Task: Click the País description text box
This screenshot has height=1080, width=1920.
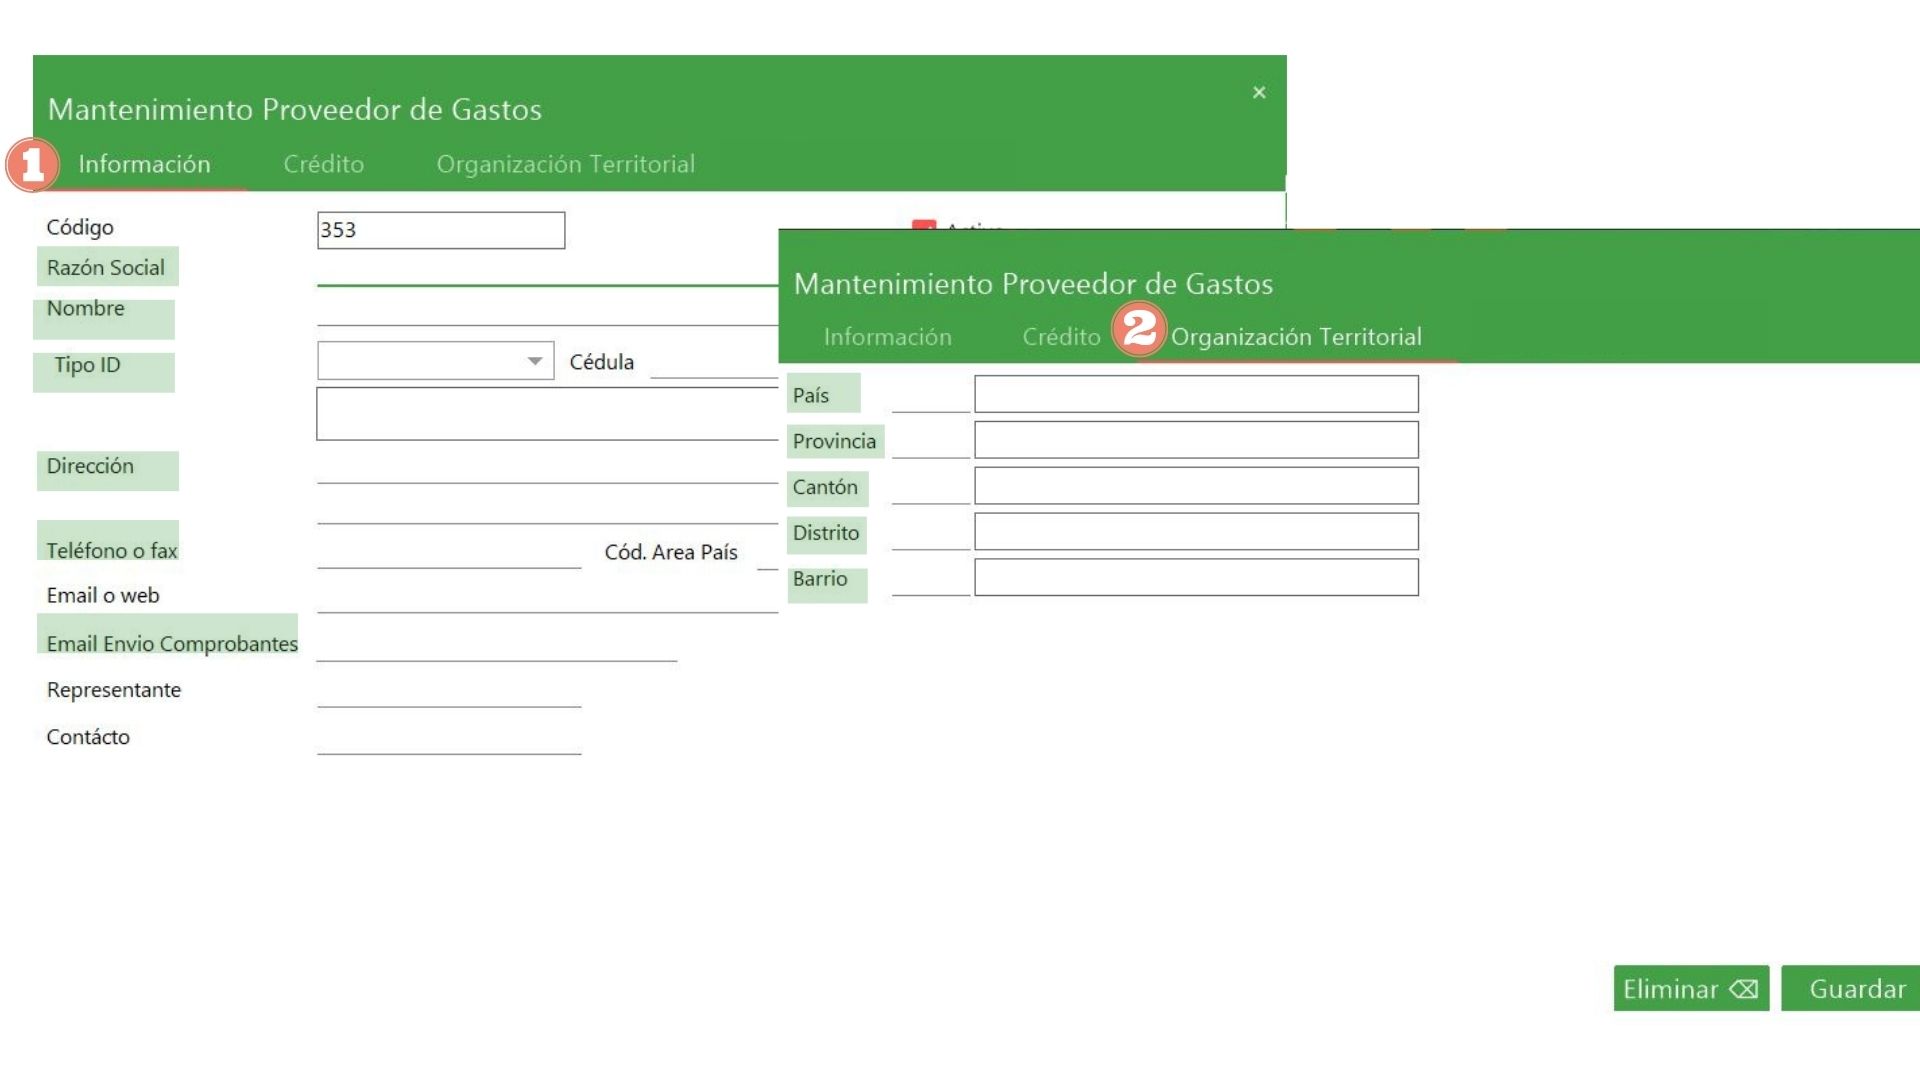Action: click(x=1196, y=394)
